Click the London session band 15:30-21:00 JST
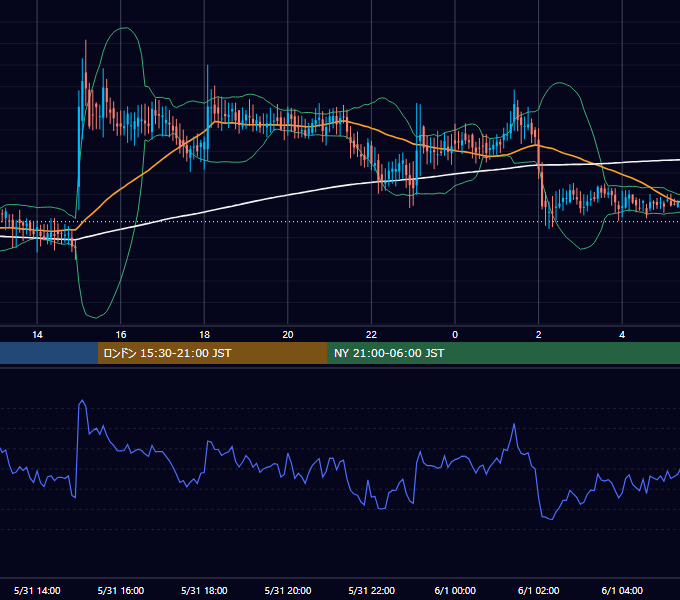680x600 pixels. (212, 353)
